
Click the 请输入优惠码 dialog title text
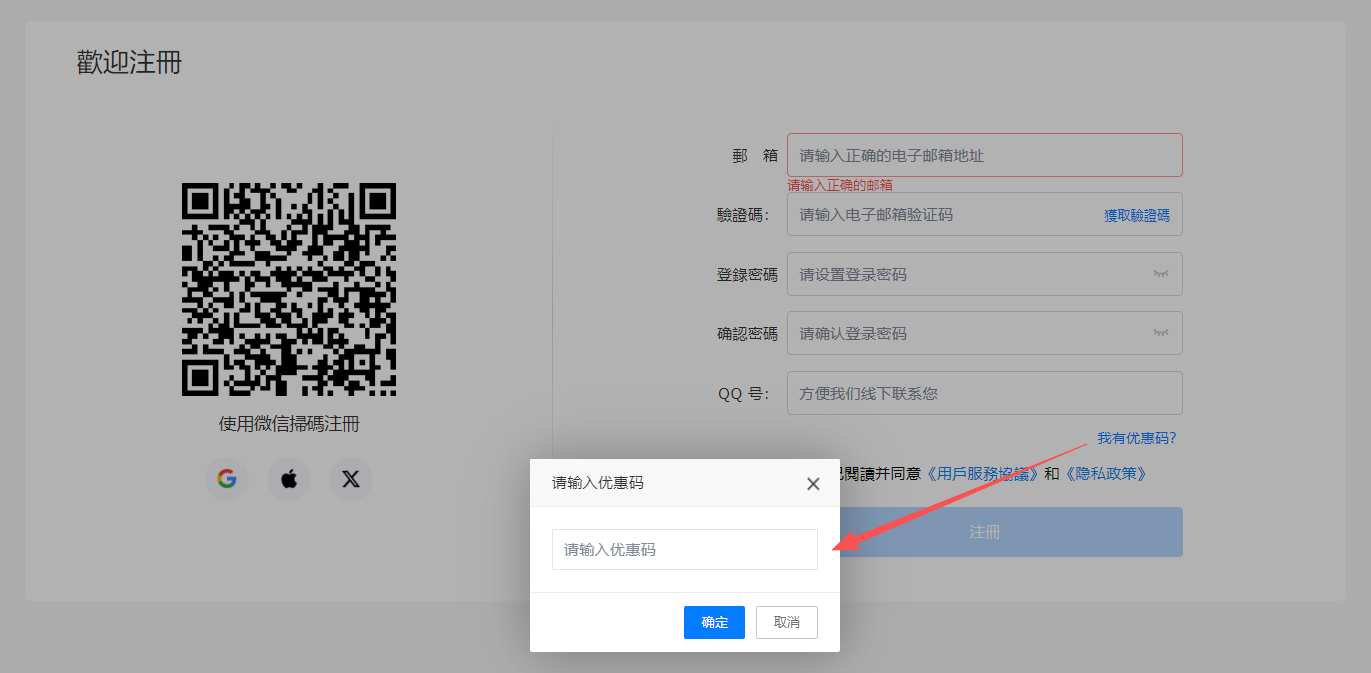click(598, 483)
